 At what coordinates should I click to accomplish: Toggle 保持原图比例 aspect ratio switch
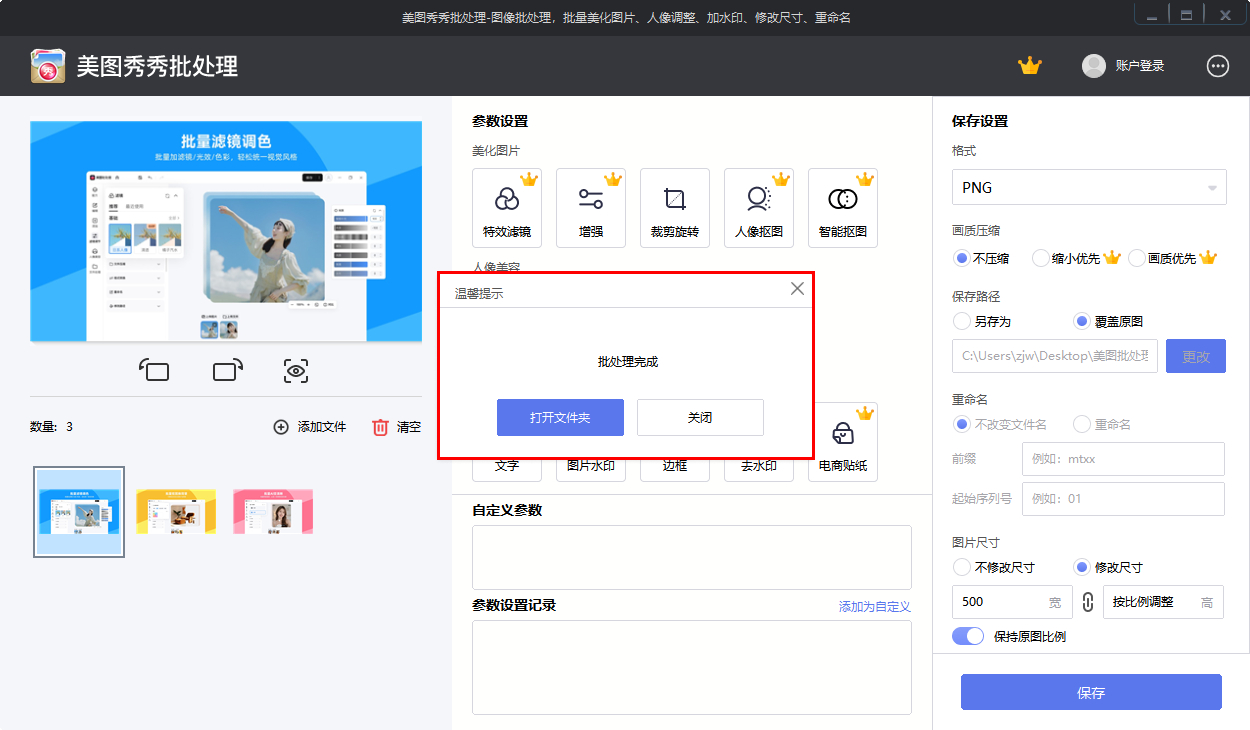click(968, 635)
